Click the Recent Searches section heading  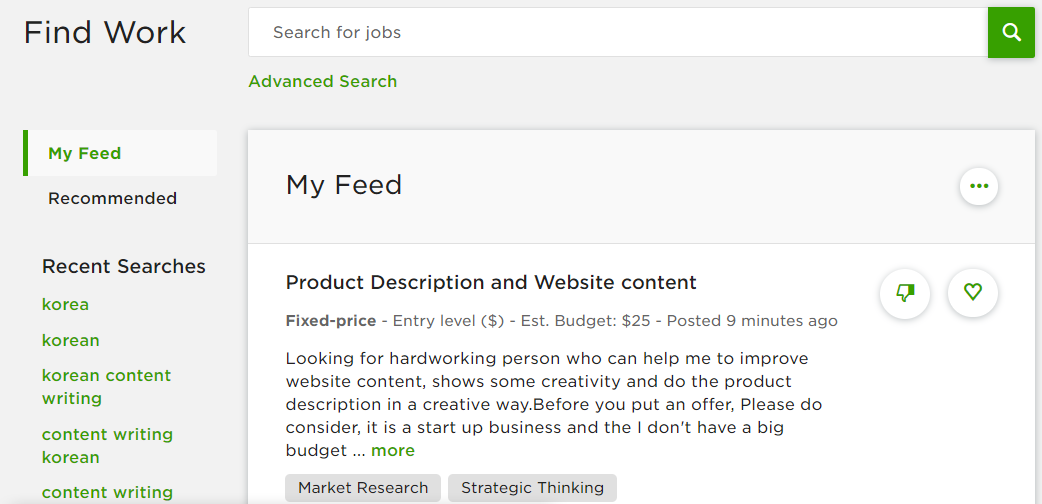[124, 266]
